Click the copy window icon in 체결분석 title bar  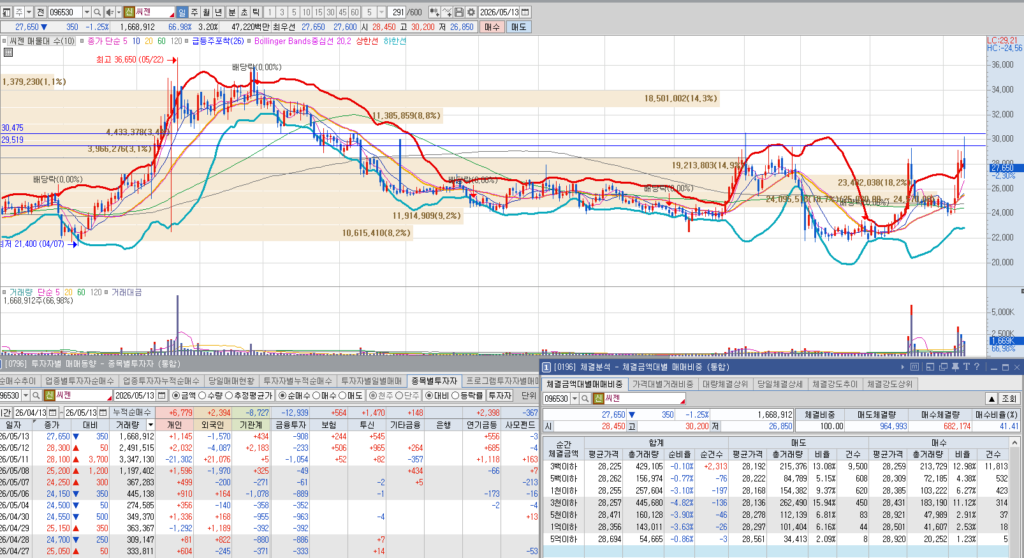[943, 367]
